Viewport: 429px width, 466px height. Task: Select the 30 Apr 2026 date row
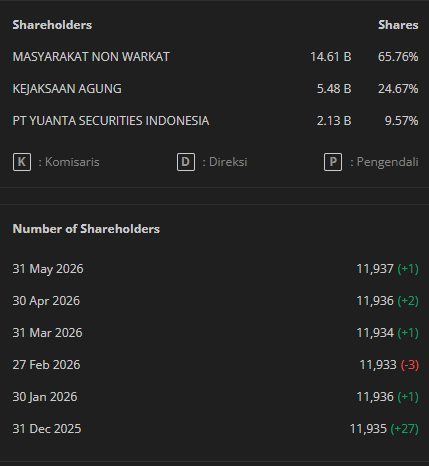point(215,301)
